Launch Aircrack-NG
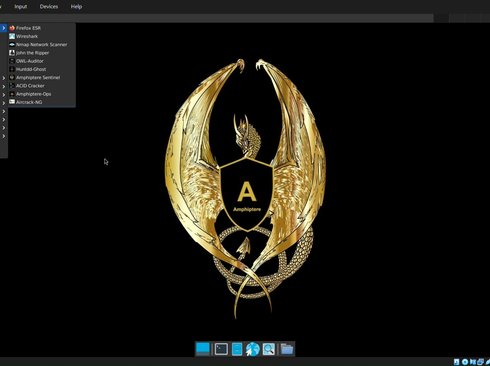This screenshot has height=366, width=490. click(x=41, y=102)
